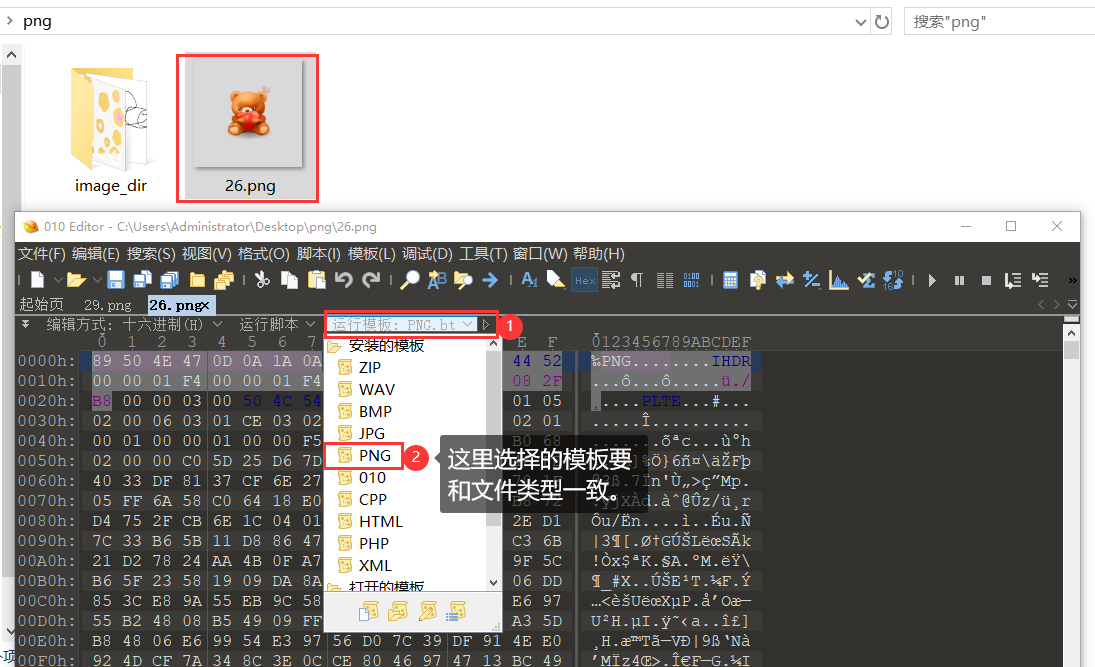Save the current file with the floppy icon
The width and height of the screenshot is (1095, 667).
tap(116, 280)
